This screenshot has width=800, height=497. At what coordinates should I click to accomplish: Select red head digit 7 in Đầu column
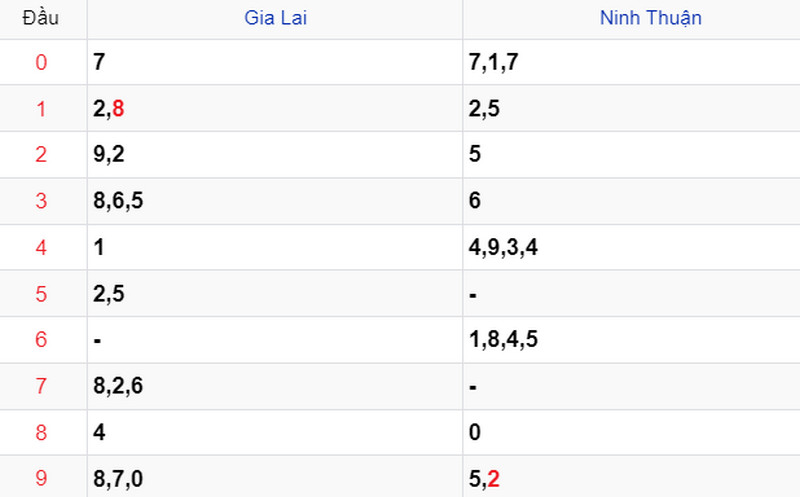tap(41, 386)
